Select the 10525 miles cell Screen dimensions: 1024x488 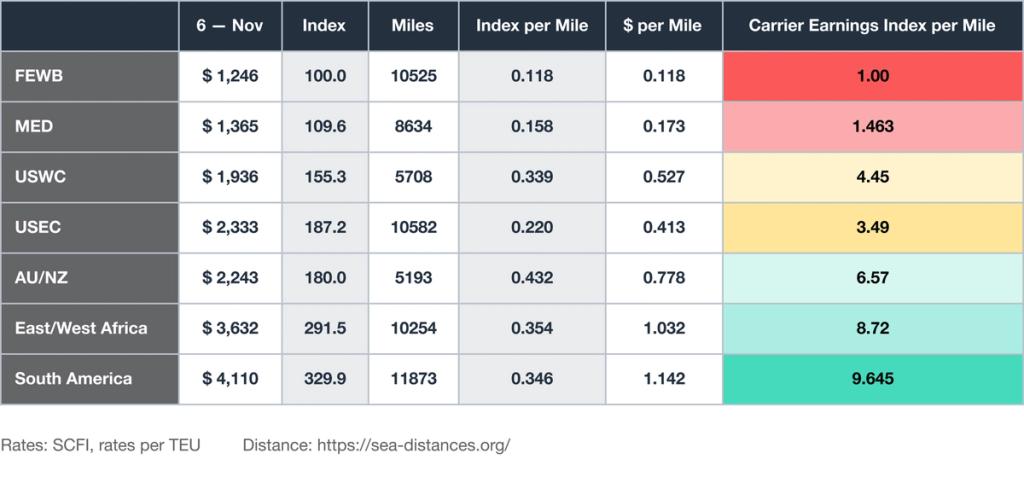pyautogui.click(x=413, y=76)
